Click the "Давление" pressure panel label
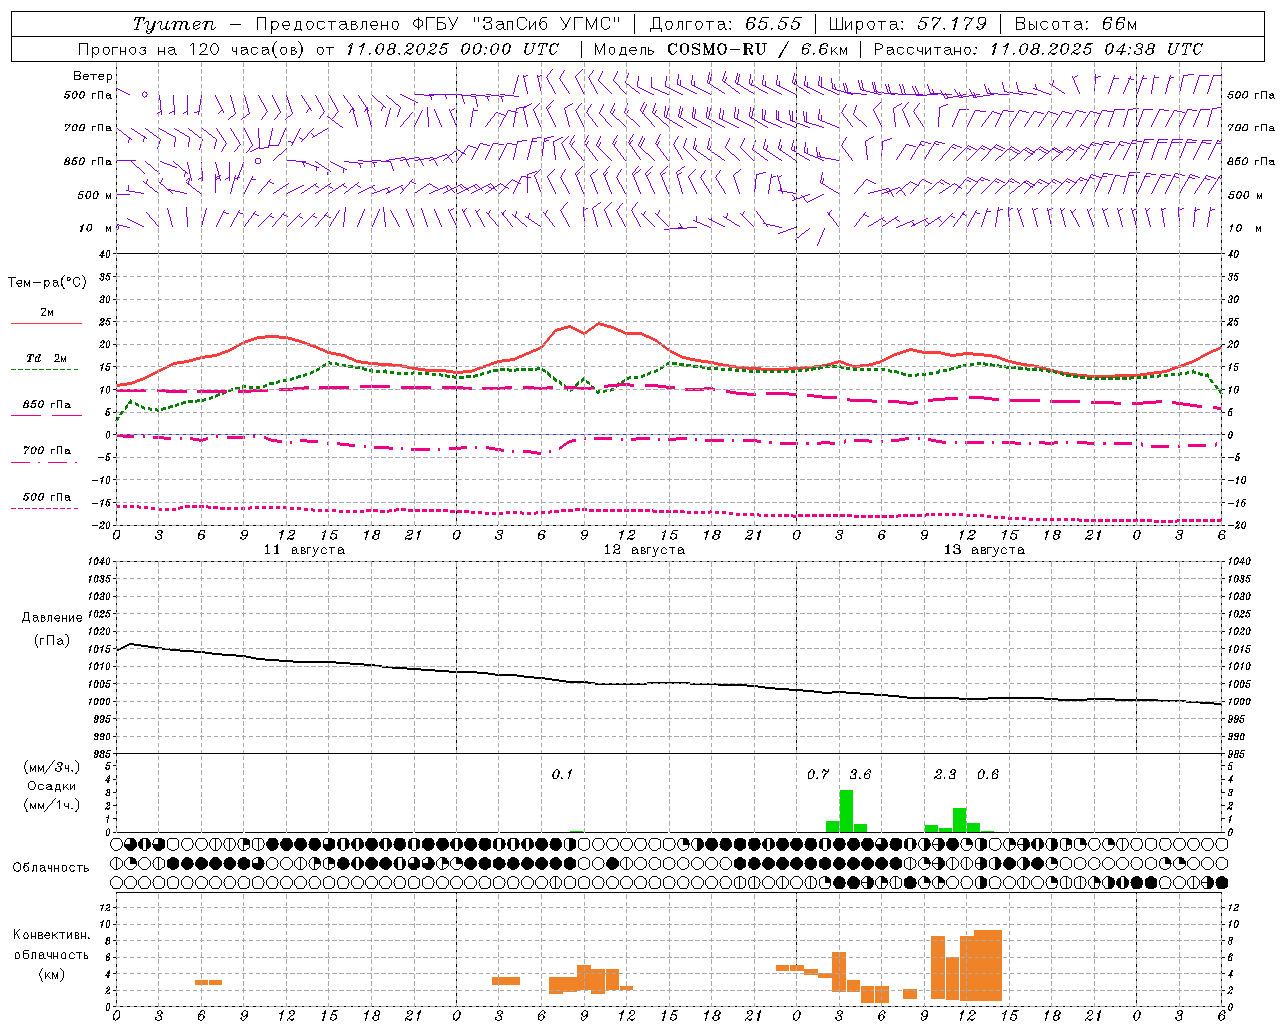 tap(52, 618)
